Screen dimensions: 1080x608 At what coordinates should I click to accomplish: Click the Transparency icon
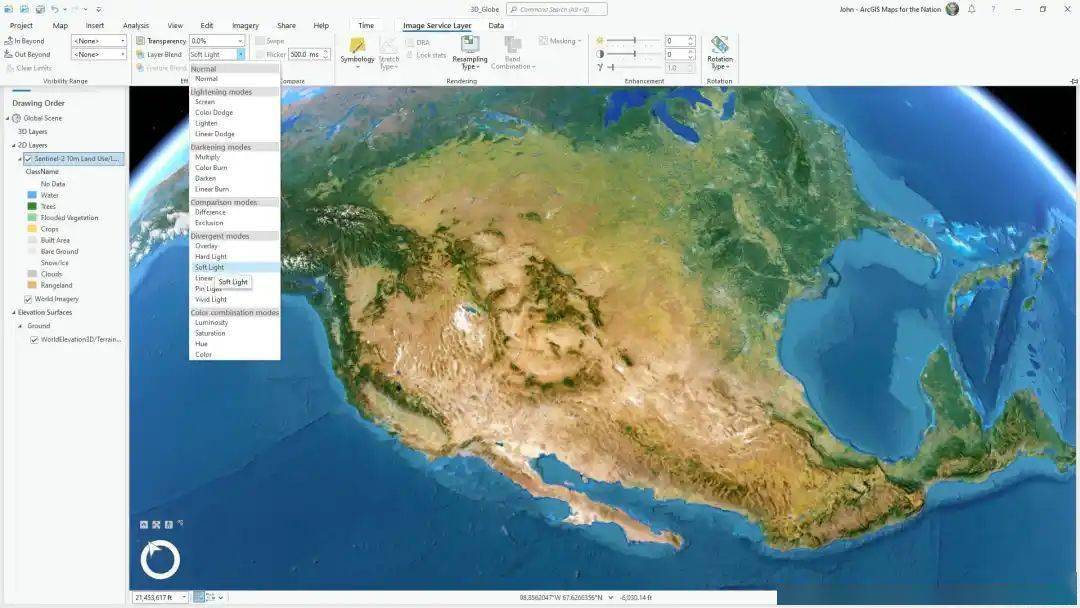point(141,41)
